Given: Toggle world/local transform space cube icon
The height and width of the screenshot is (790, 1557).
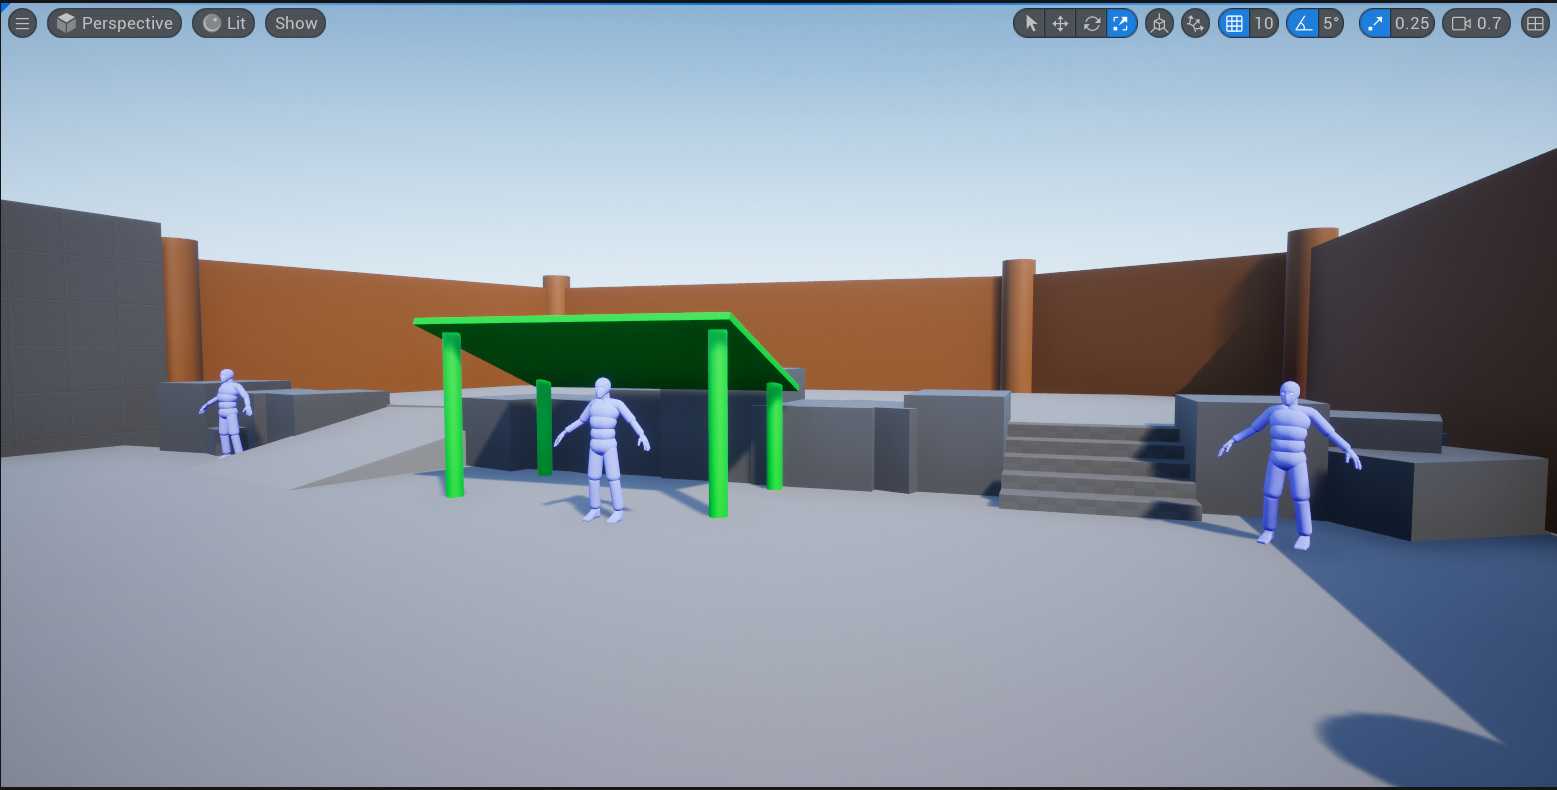Looking at the screenshot, I should coord(1159,22).
